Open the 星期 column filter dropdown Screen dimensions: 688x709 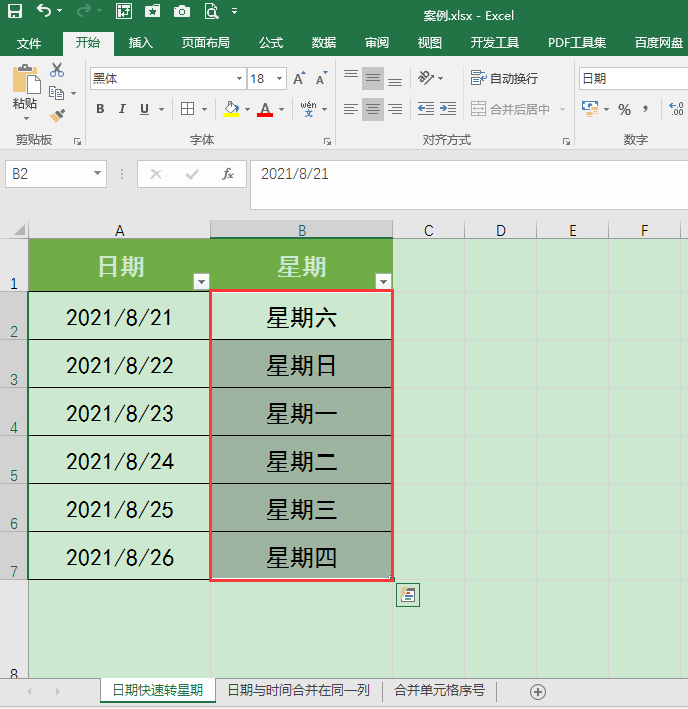point(383,281)
